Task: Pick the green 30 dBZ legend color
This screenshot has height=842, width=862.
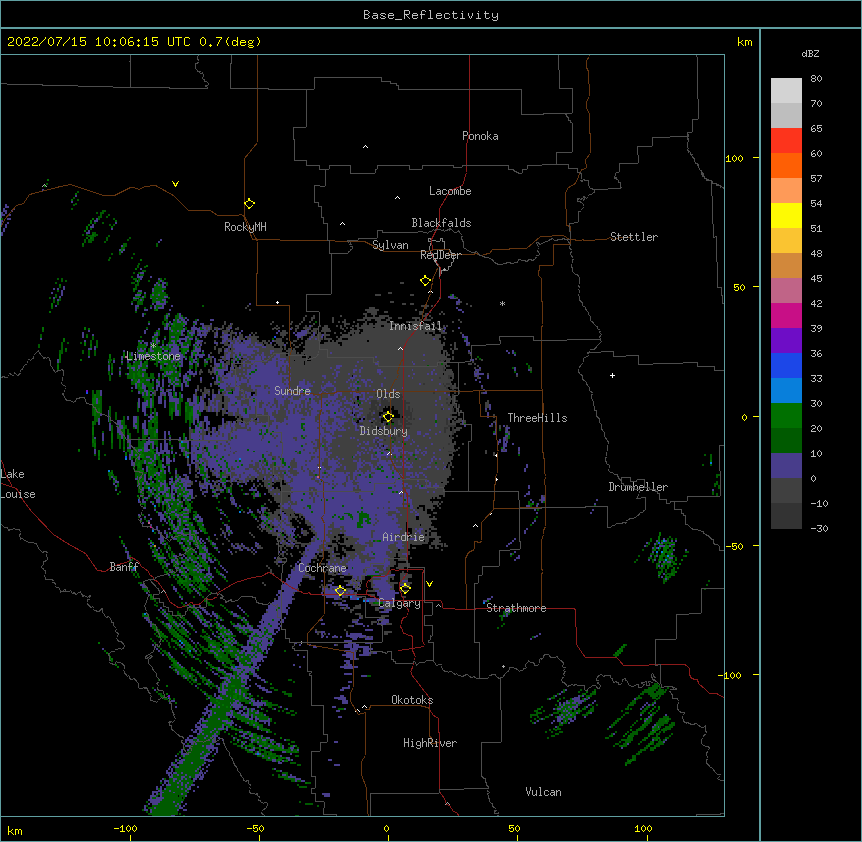Action: 786,416
